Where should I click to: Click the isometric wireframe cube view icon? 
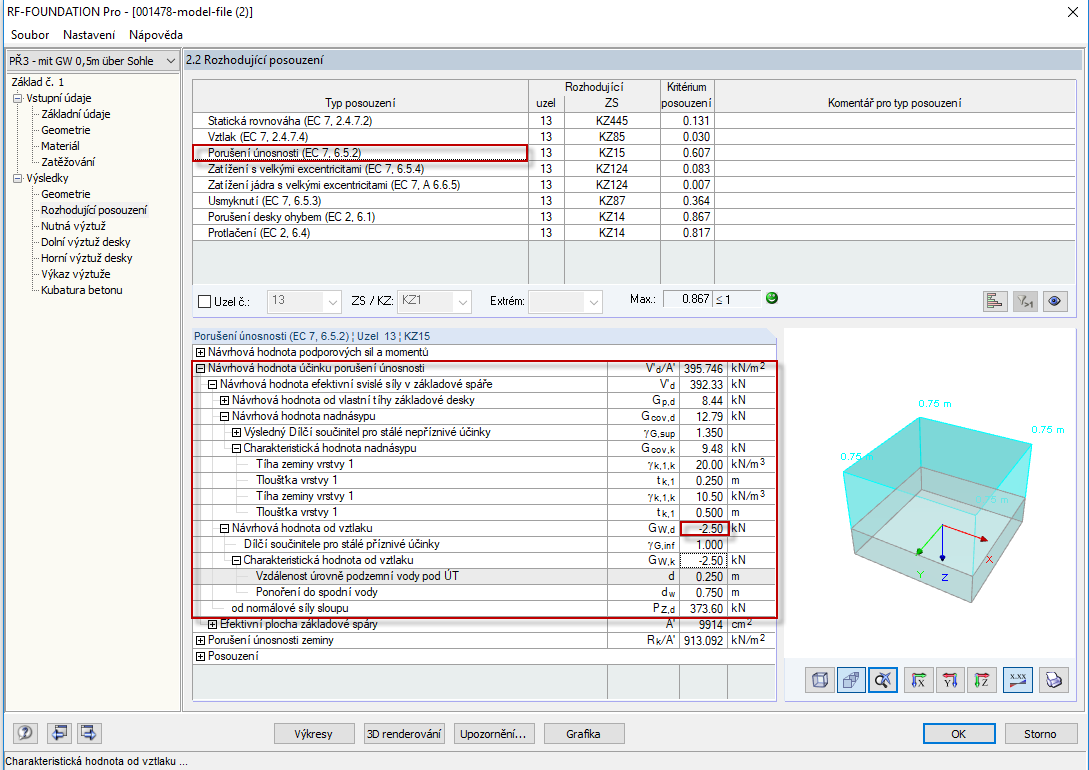820,680
